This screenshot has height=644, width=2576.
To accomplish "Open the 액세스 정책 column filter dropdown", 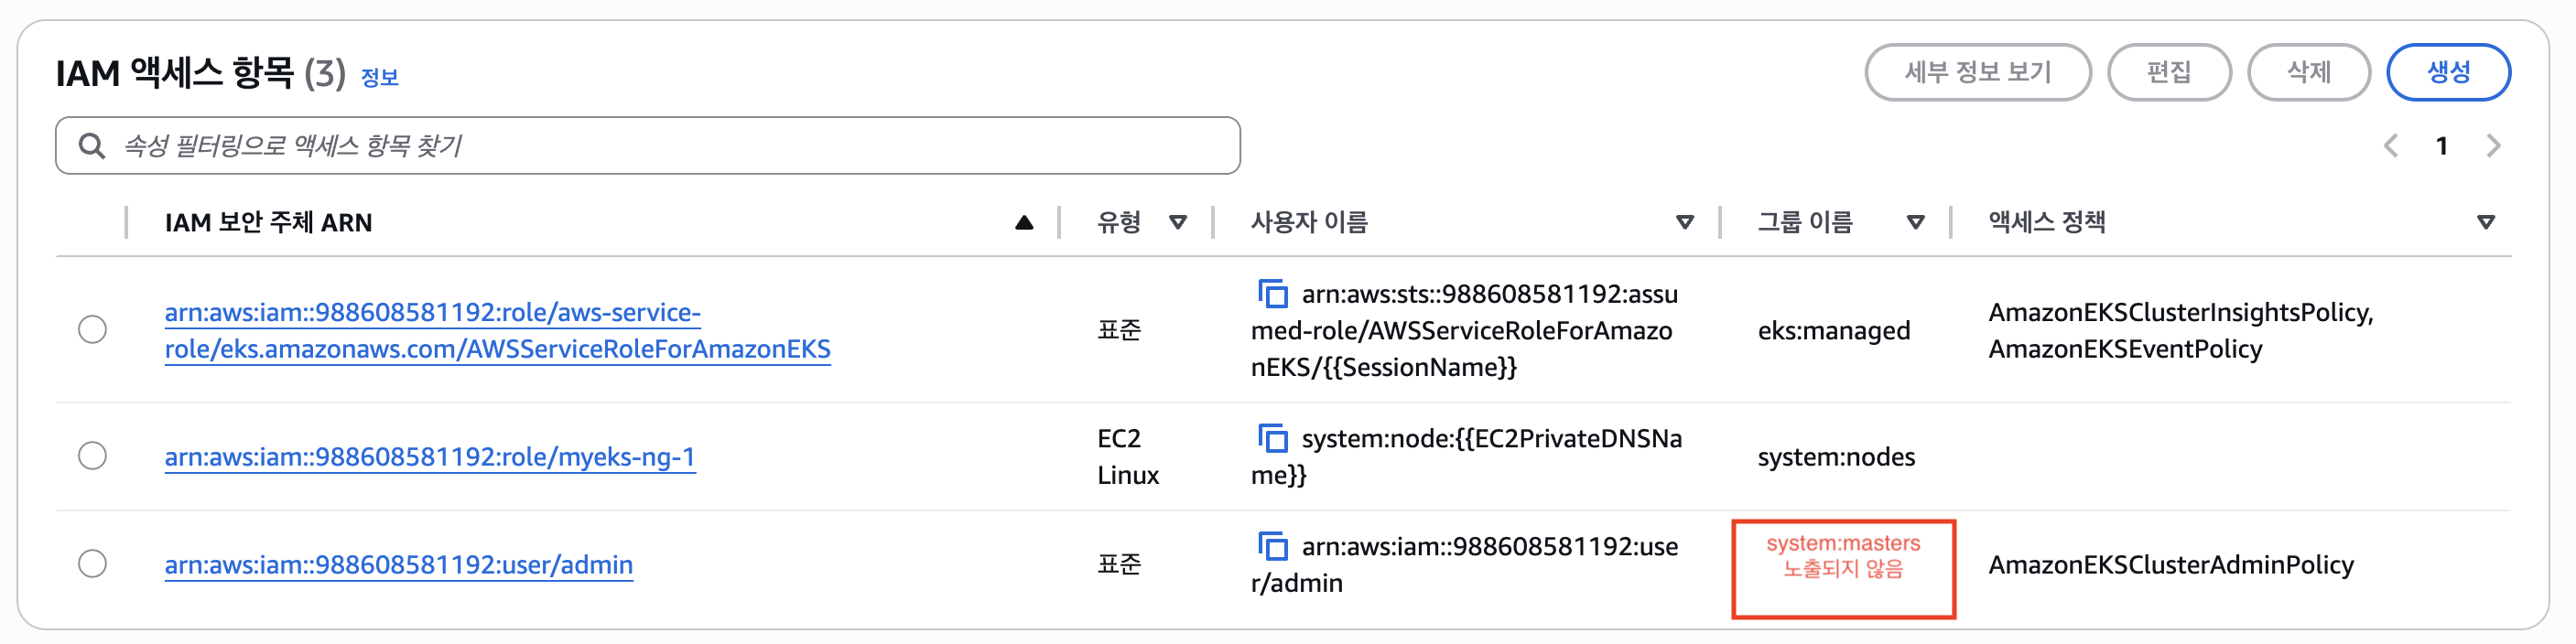I will coord(2487,222).
